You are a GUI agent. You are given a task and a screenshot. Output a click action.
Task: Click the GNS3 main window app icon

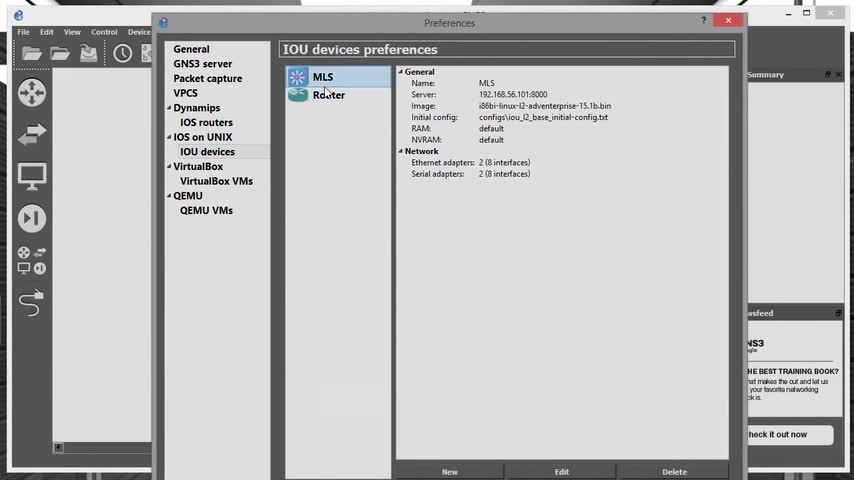19,15
